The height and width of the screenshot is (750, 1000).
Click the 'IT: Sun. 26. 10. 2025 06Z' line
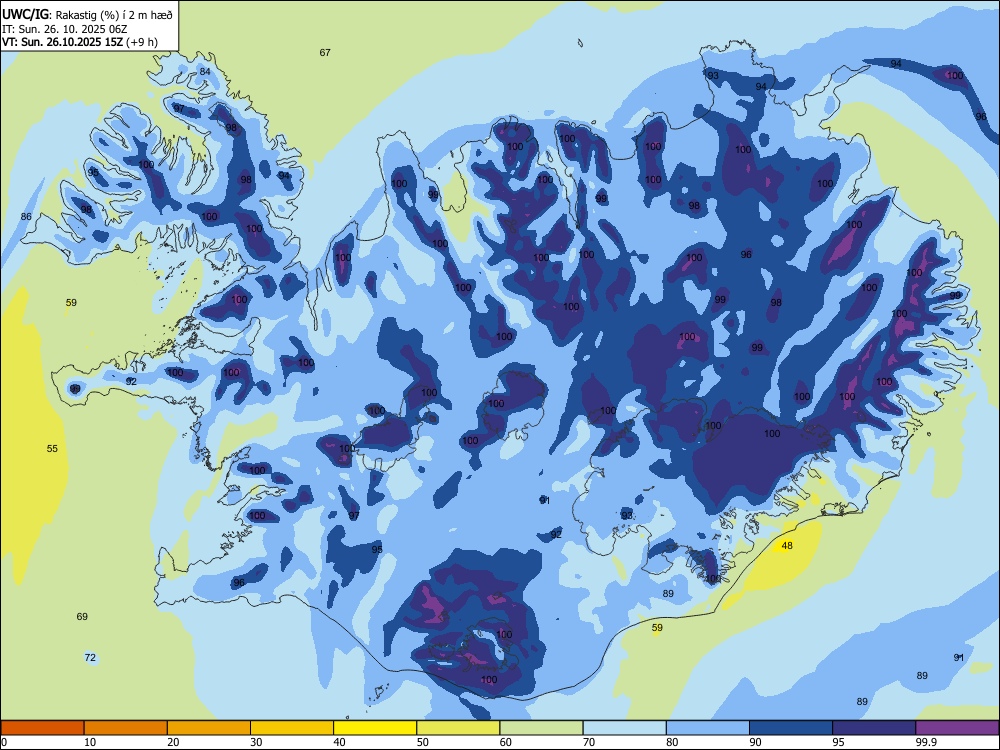(x=64, y=29)
